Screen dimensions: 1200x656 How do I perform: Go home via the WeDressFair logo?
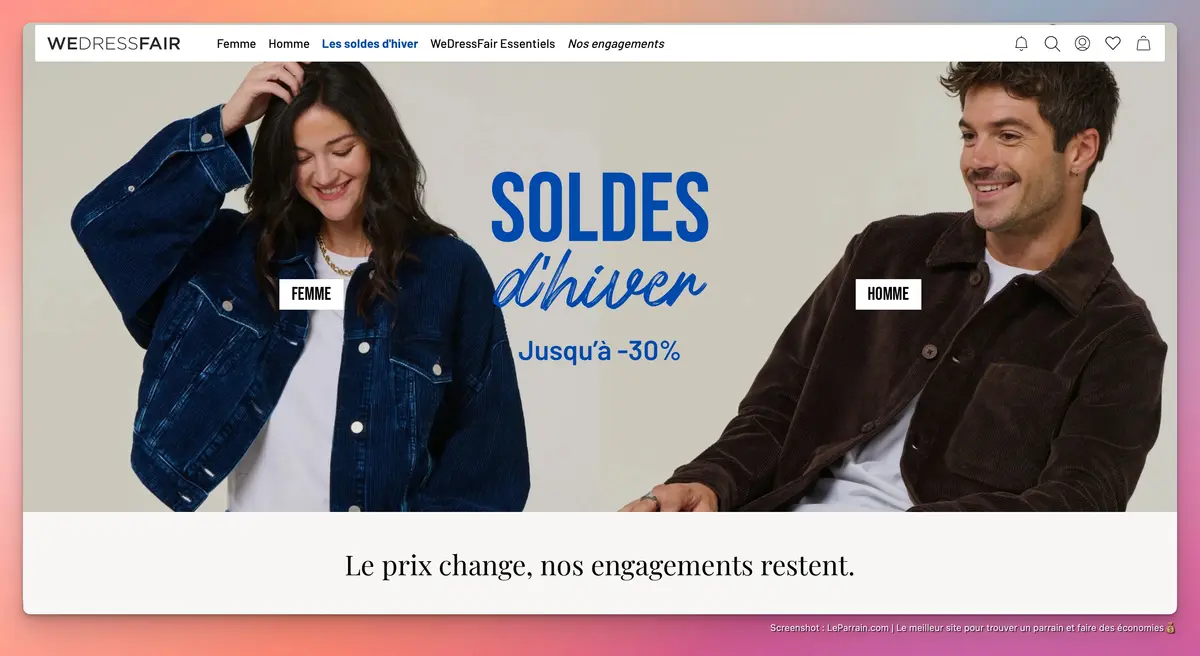[x=114, y=44]
